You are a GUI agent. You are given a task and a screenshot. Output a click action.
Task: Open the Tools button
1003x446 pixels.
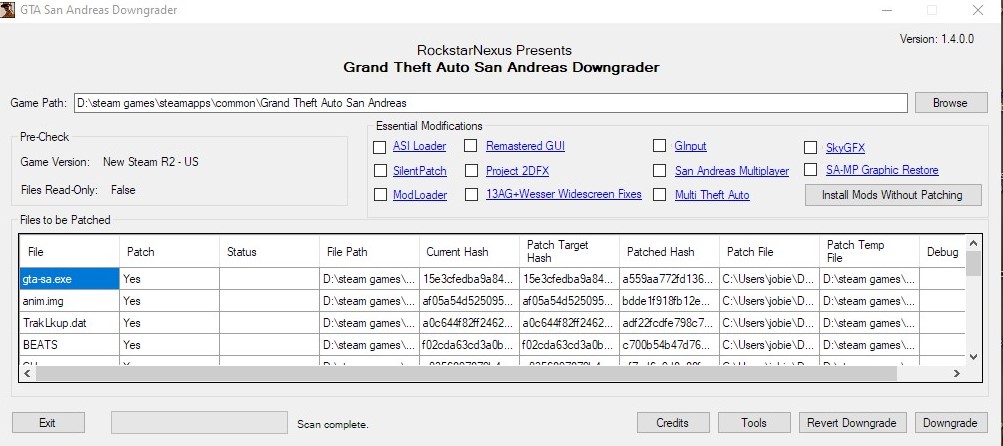pos(755,423)
